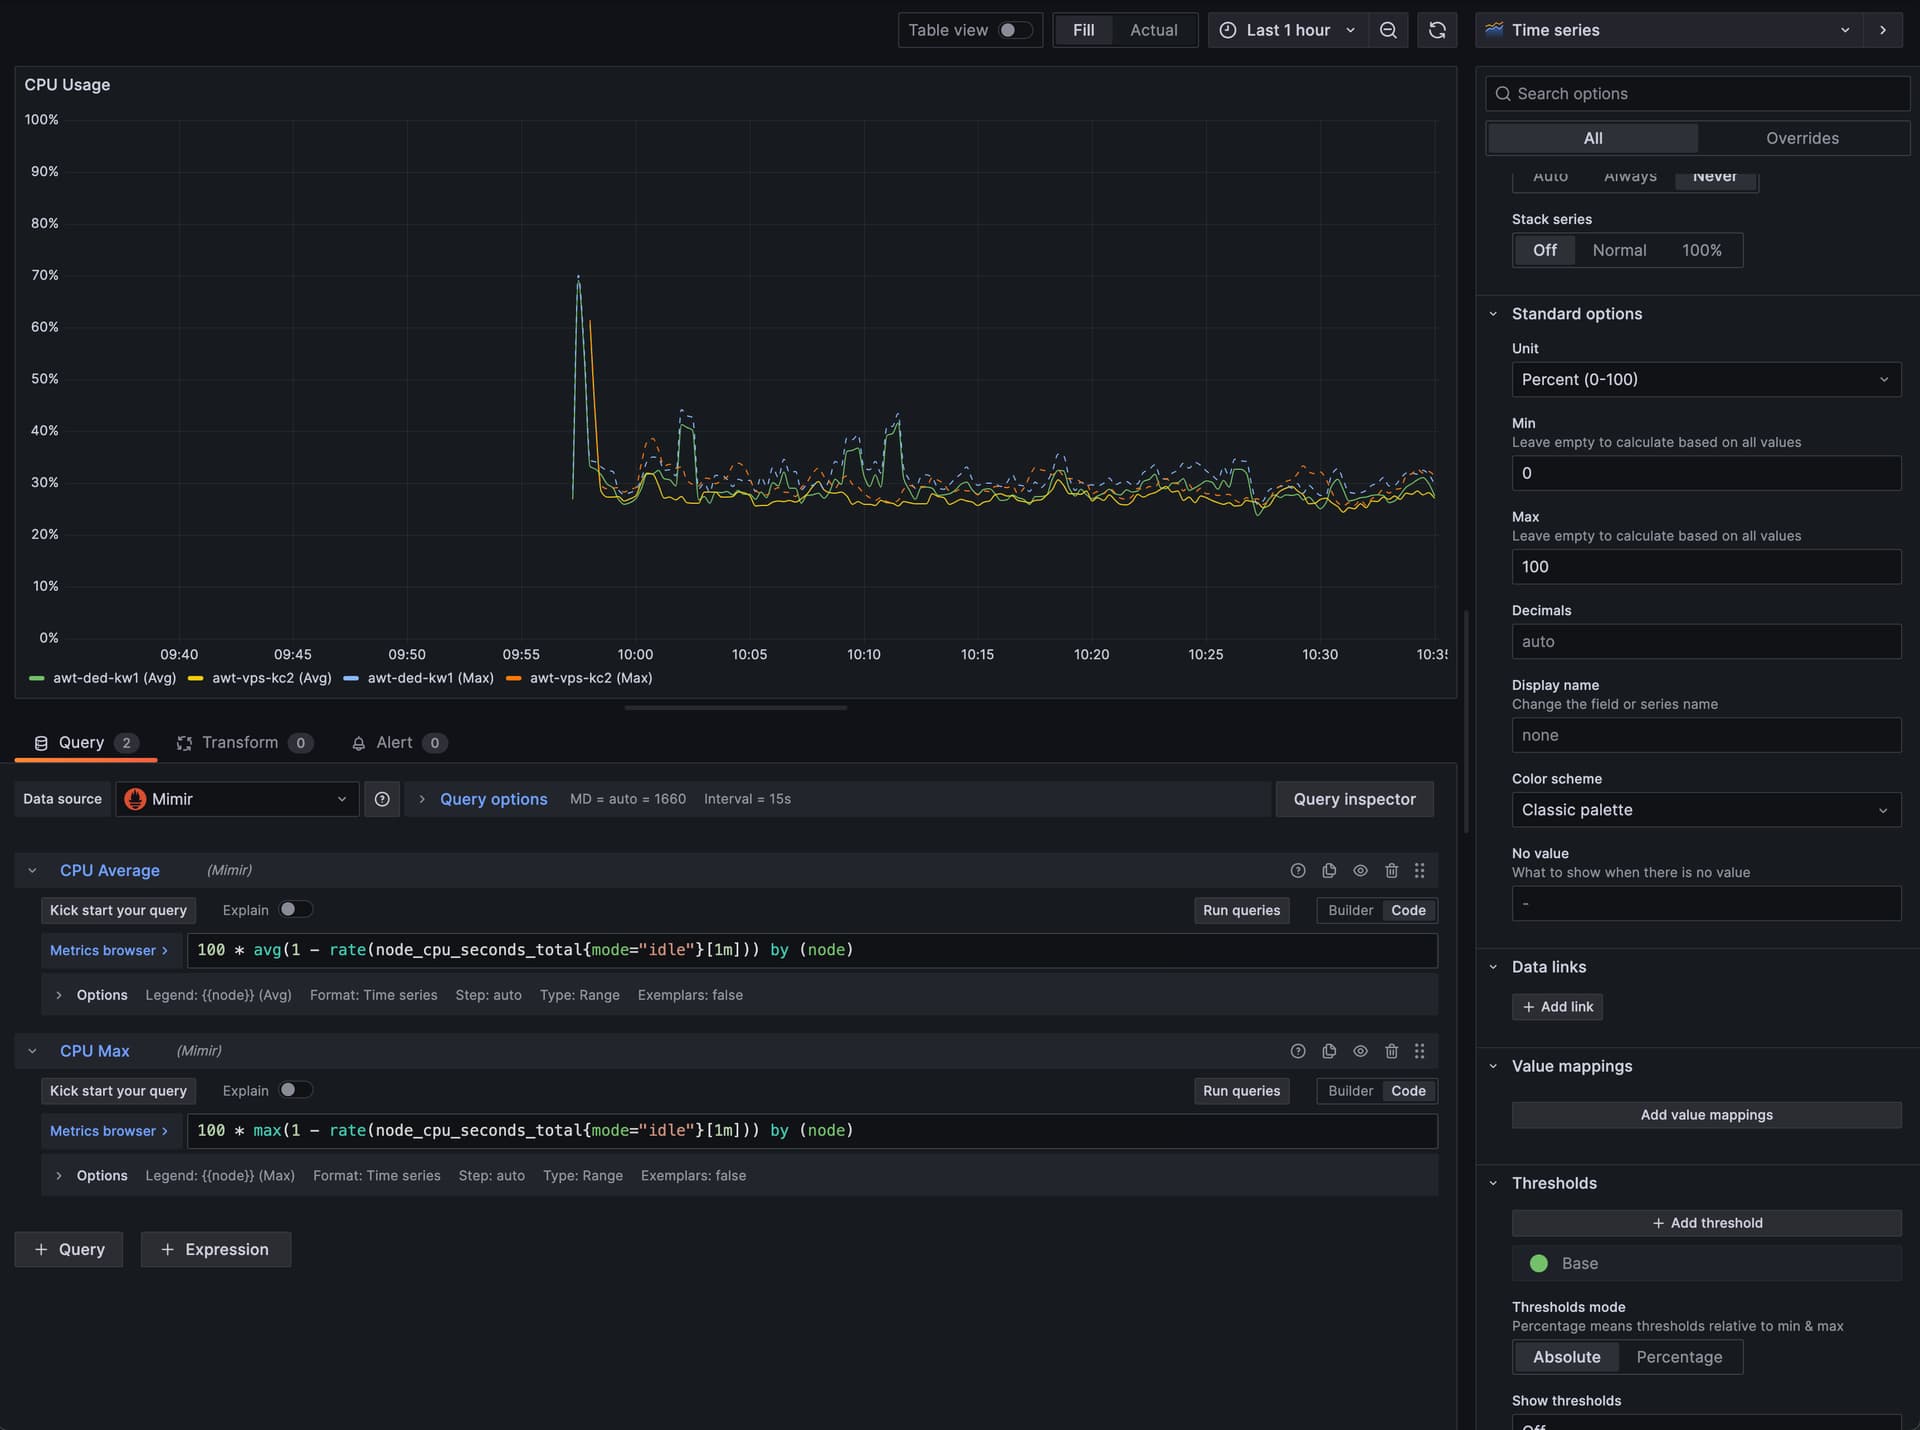
Task: Click the green Base threshold color swatch
Action: 1537,1263
